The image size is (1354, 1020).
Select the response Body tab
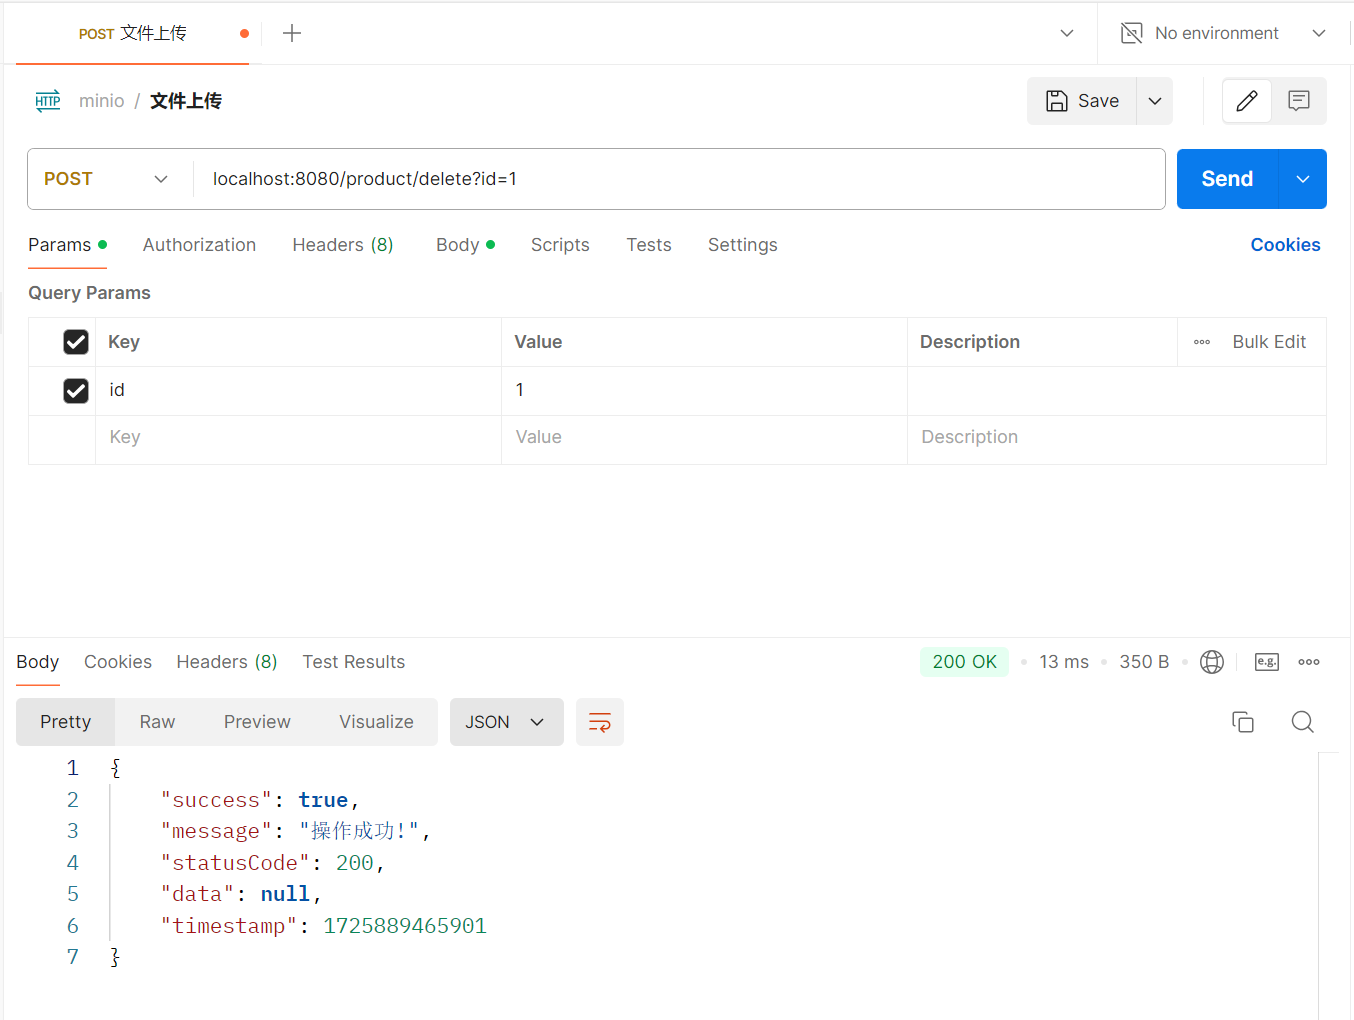pyautogui.click(x=38, y=662)
